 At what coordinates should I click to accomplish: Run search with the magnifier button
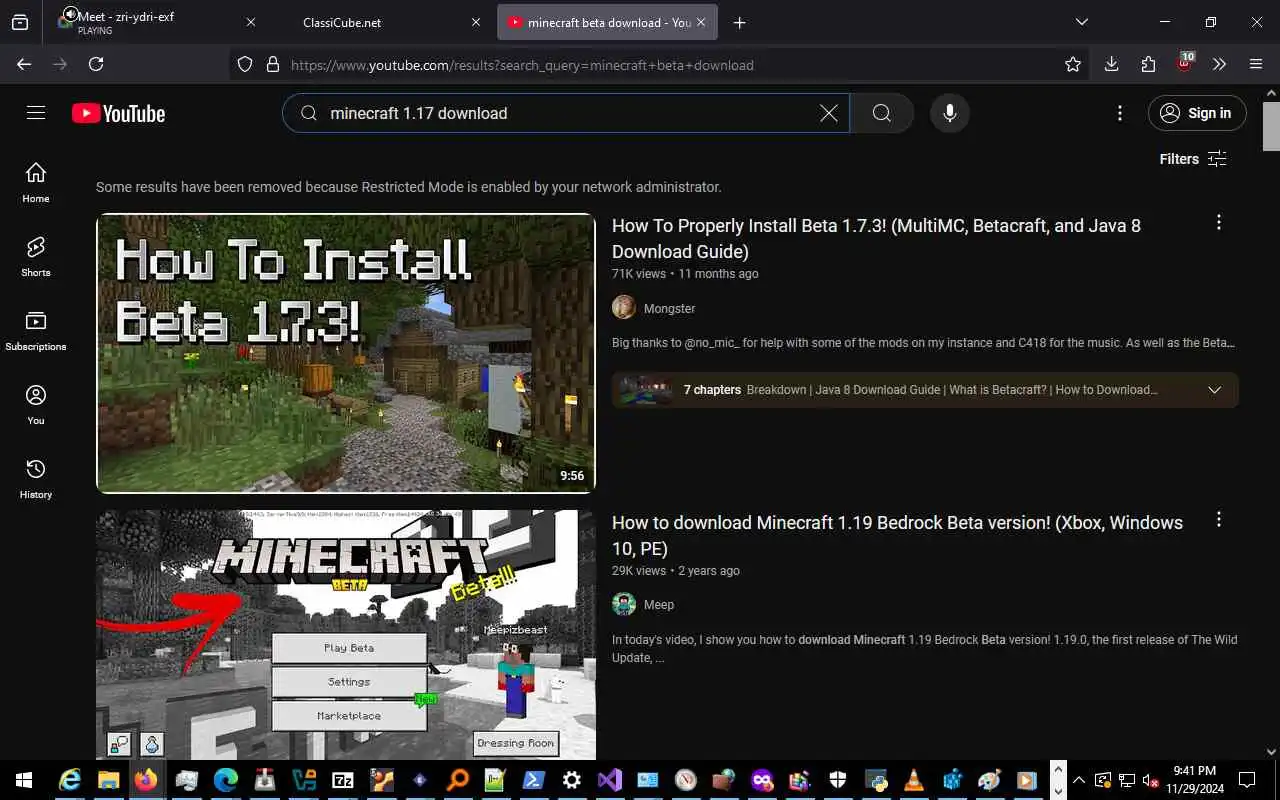click(881, 113)
